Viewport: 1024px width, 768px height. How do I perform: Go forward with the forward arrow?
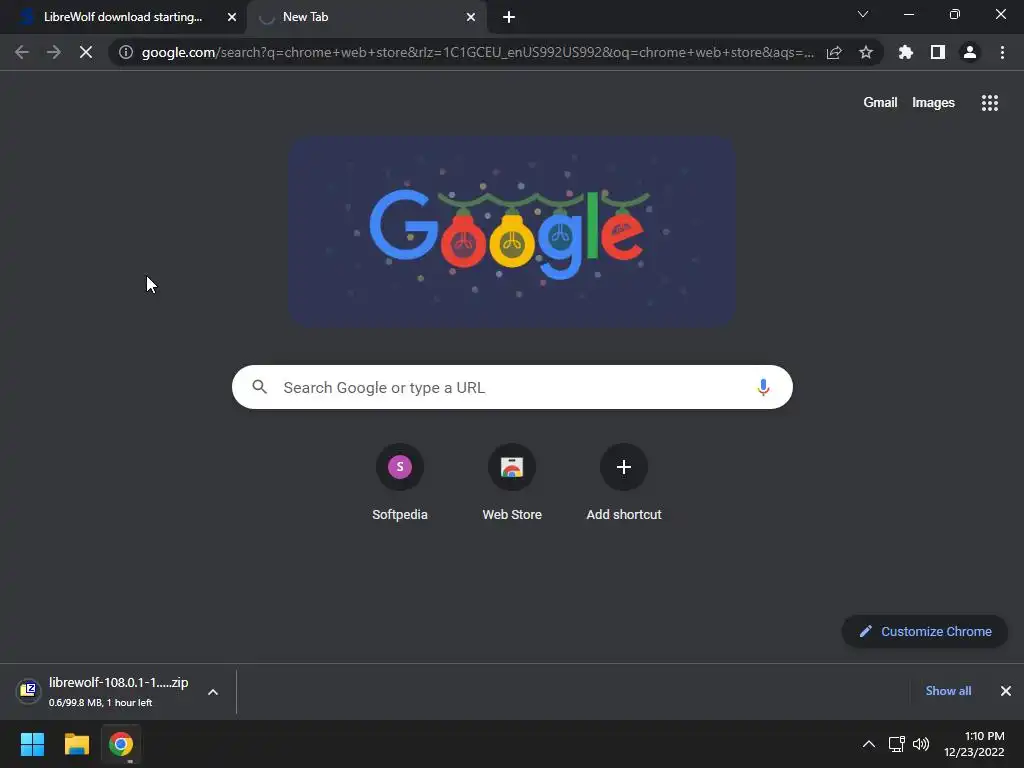pos(54,52)
